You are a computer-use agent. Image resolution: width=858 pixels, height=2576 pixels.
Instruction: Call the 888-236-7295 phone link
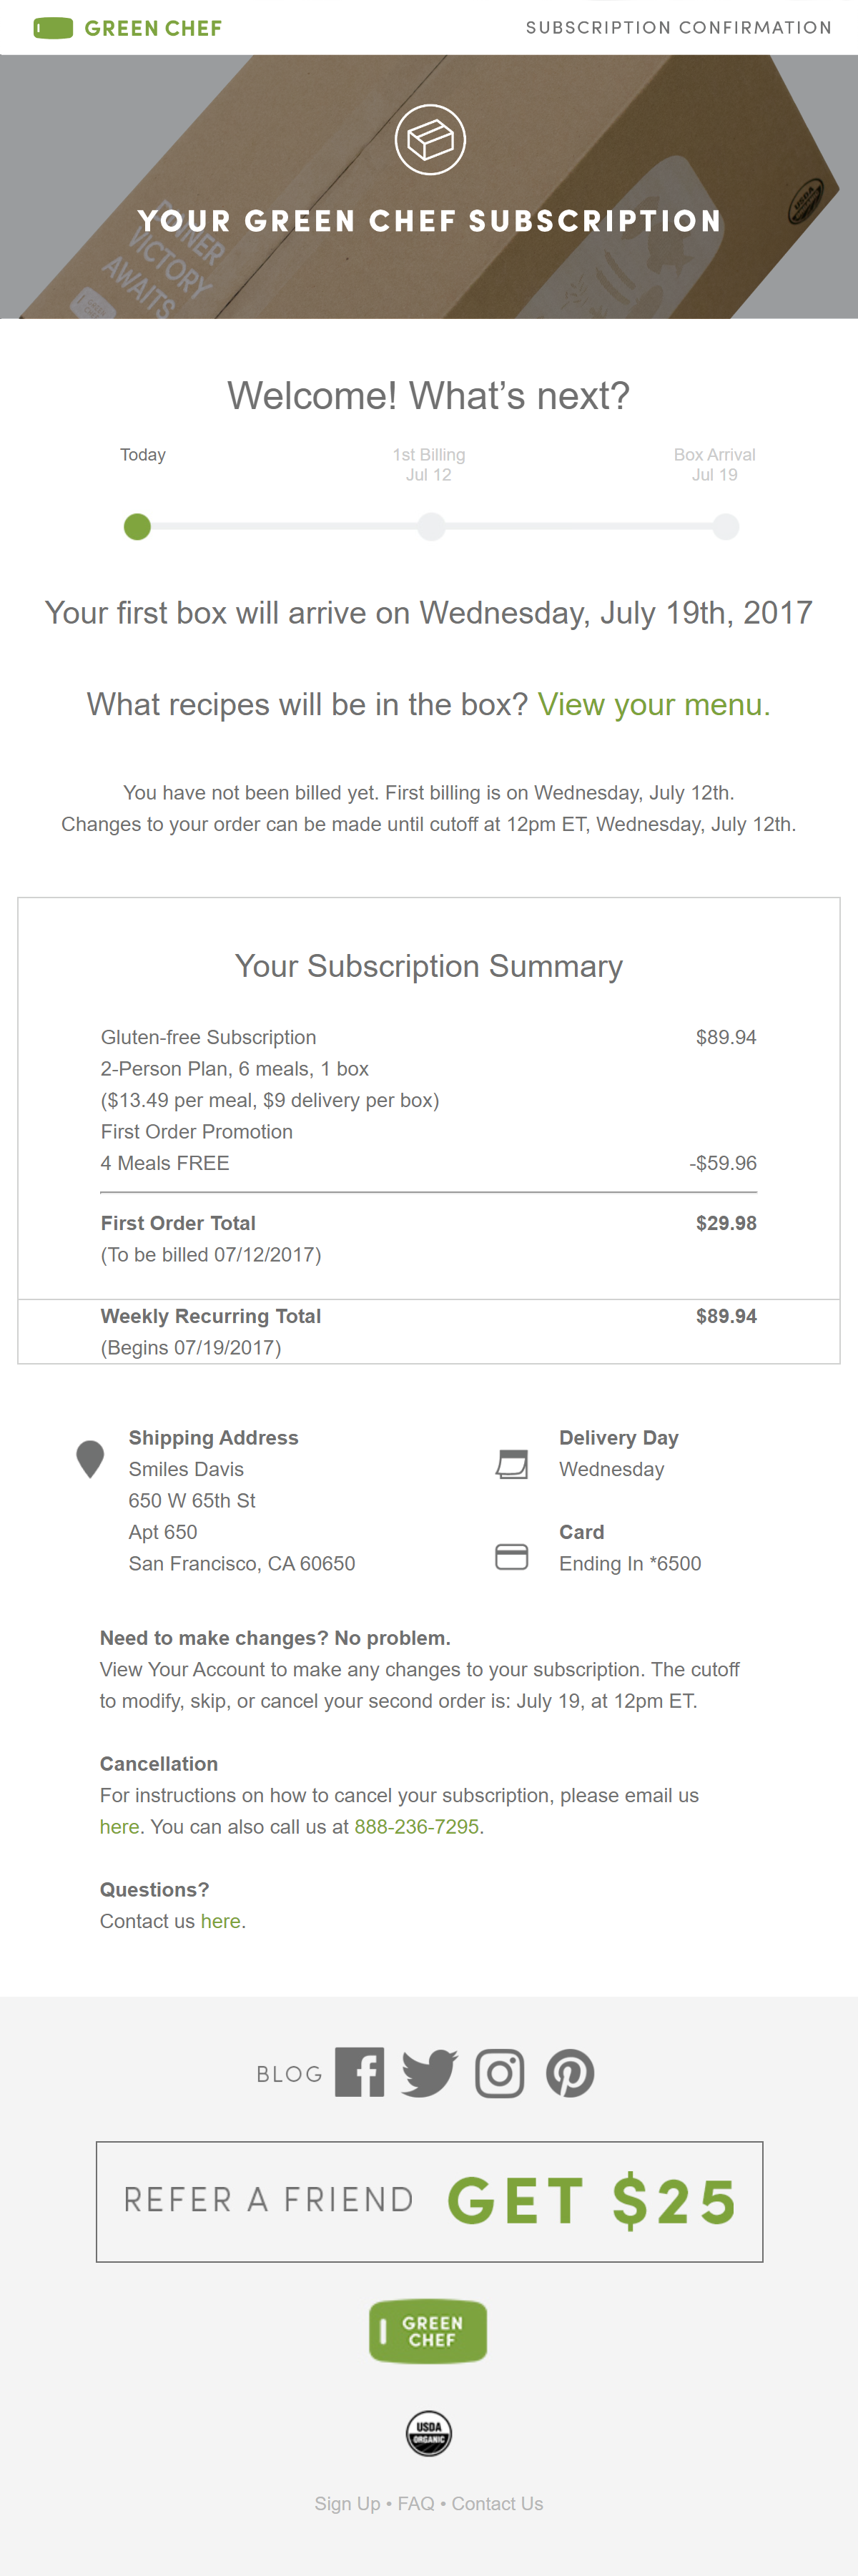click(416, 1826)
